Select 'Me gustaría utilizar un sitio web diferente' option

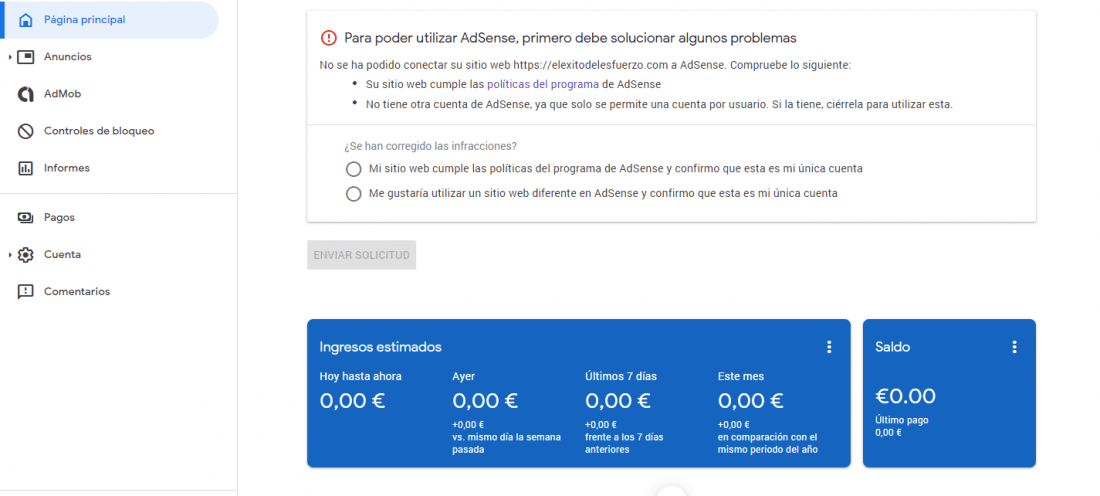pos(354,194)
